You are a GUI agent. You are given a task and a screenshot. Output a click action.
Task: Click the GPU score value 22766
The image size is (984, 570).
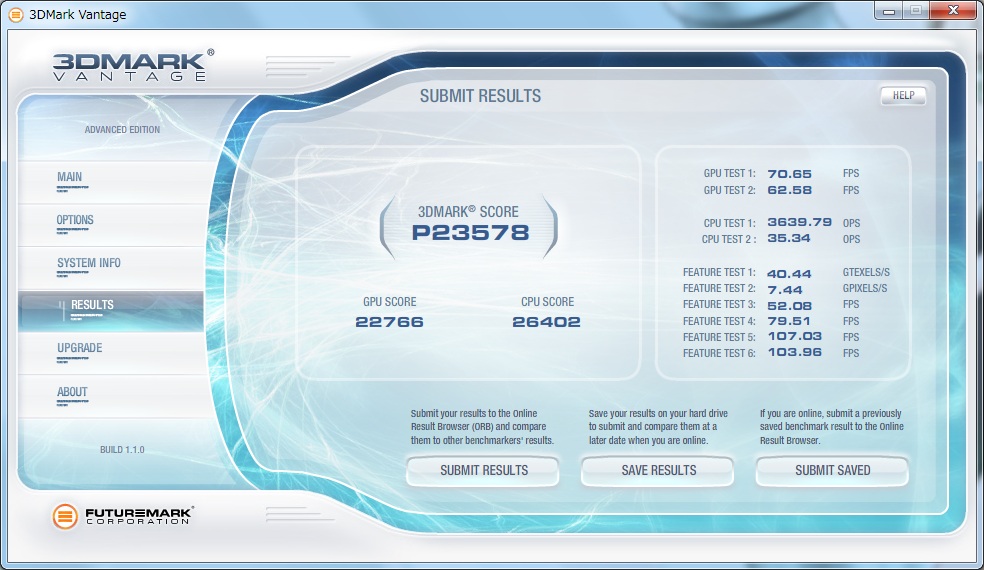[x=389, y=322]
